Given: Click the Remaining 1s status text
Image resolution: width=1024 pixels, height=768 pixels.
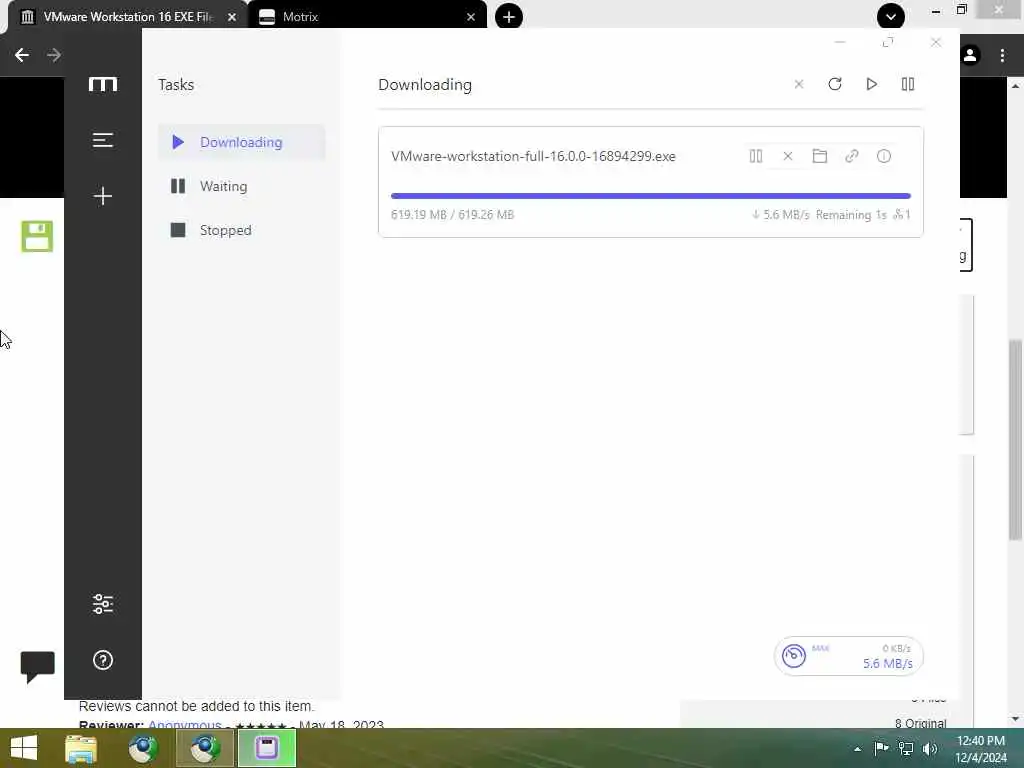Looking at the screenshot, I should click(851, 215).
